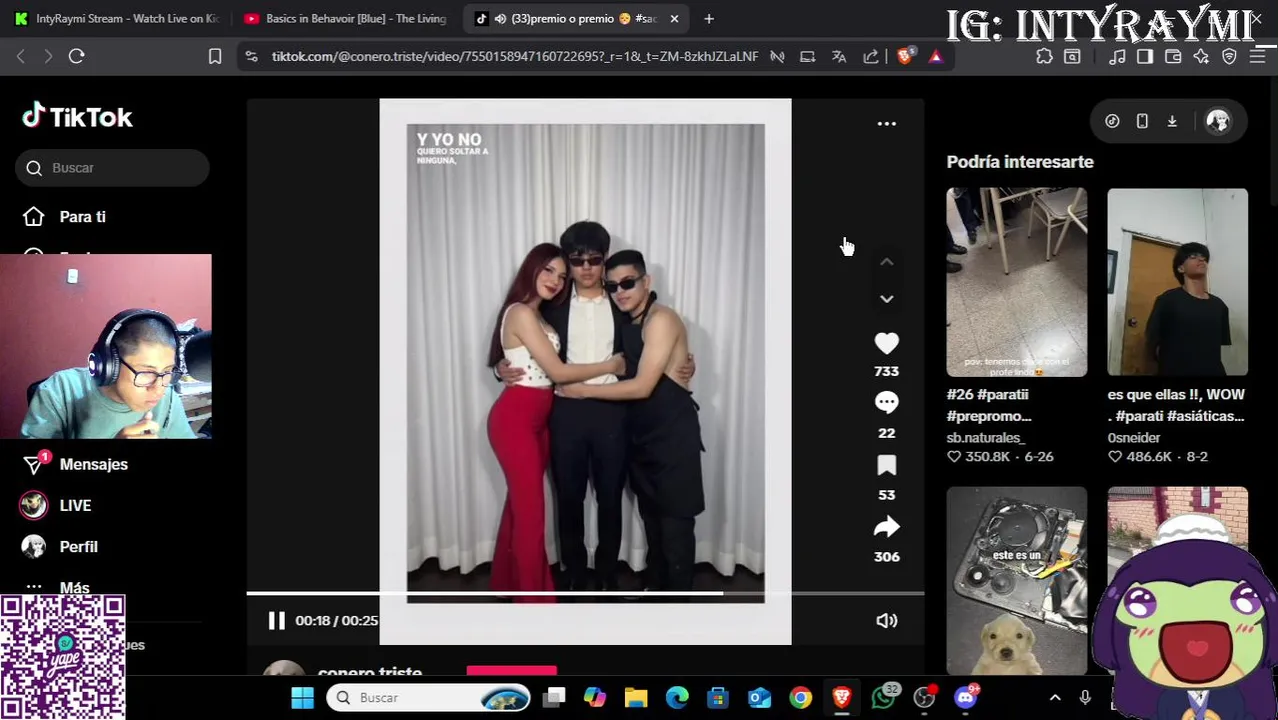Open Brave VPN shield icon
1278x720 pixels.
(1229, 56)
